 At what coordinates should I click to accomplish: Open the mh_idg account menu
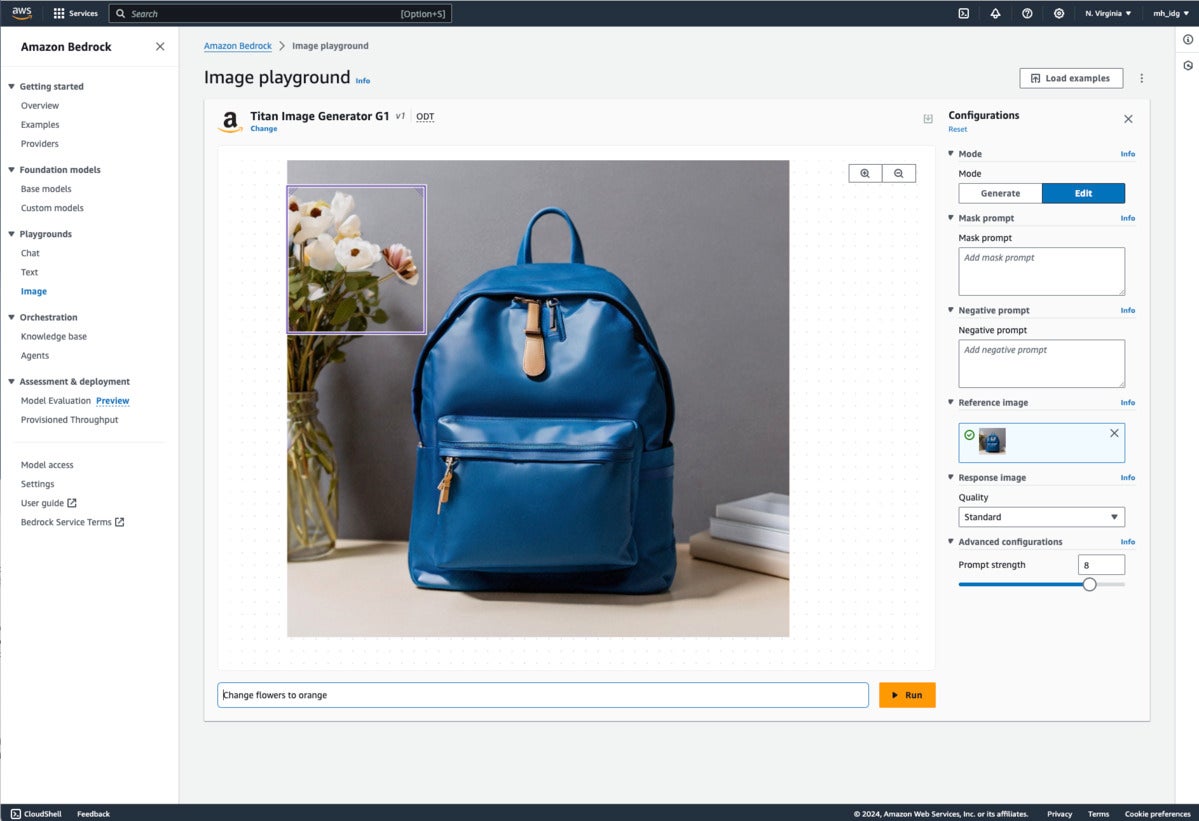(1171, 13)
